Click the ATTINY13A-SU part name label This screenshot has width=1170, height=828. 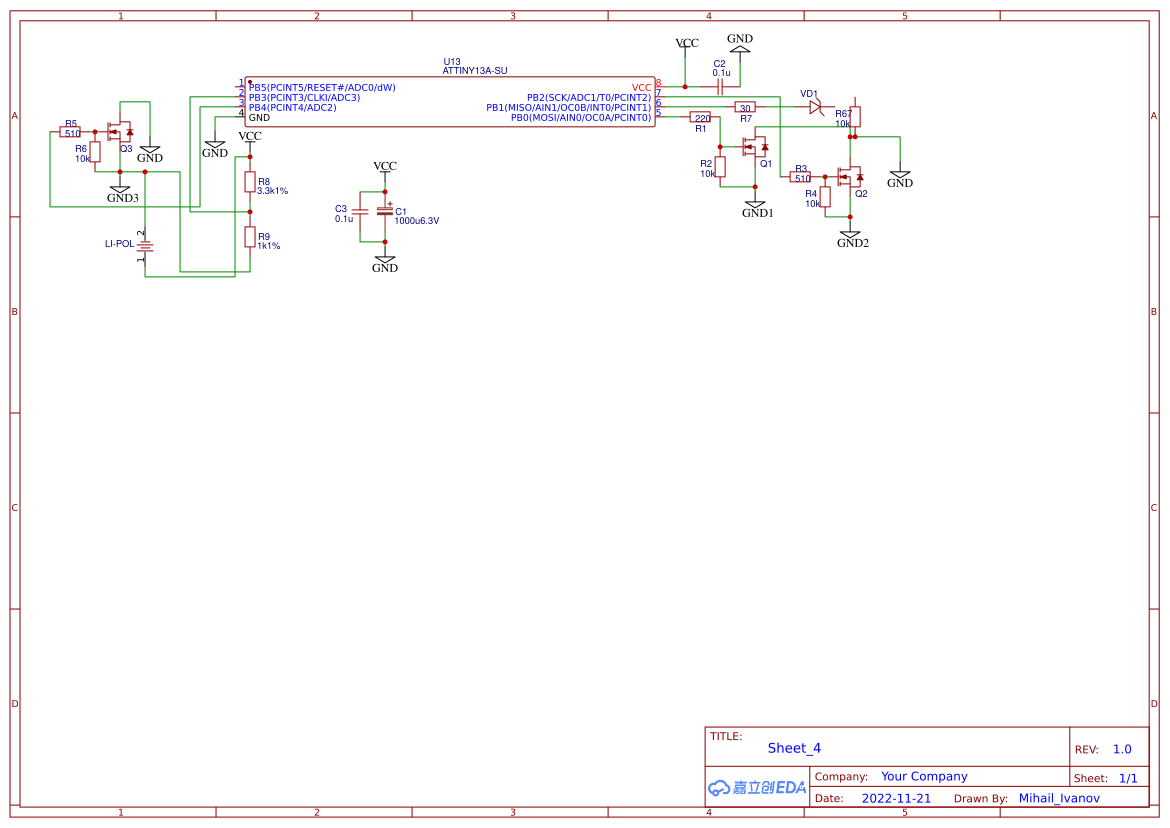coord(475,71)
